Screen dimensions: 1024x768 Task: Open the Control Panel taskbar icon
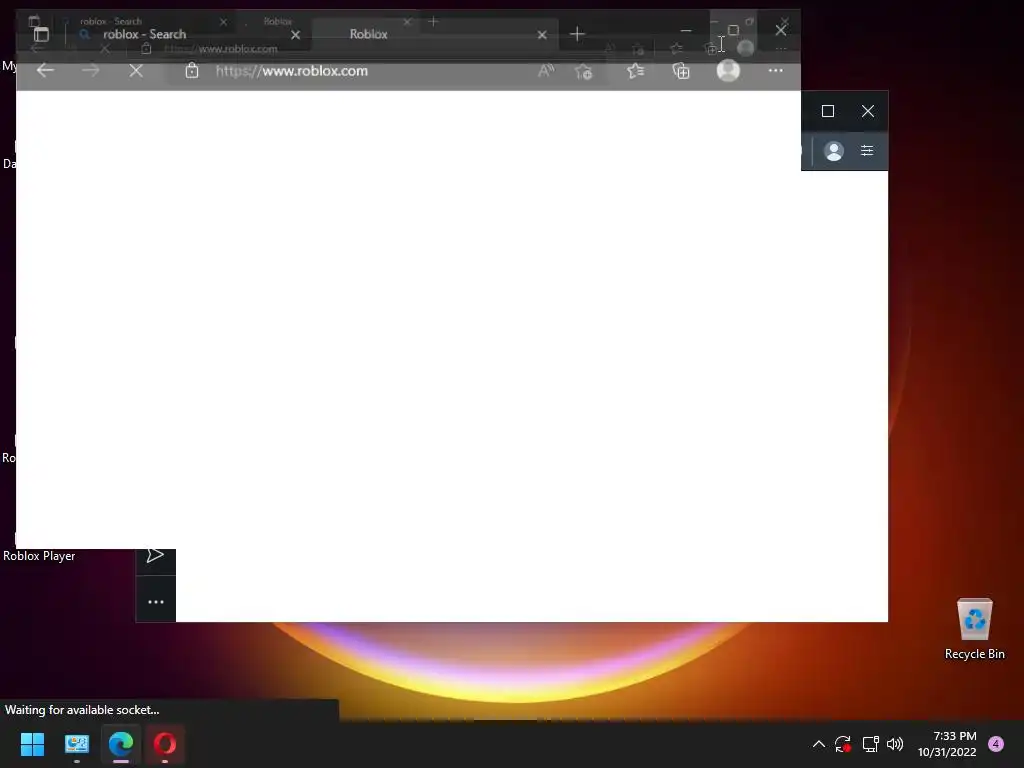click(x=76, y=744)
